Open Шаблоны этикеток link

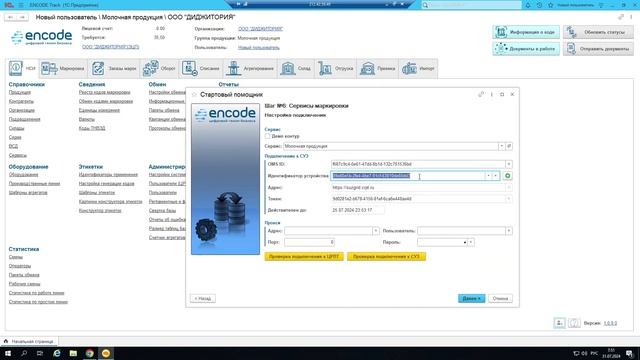coord(97,193)
